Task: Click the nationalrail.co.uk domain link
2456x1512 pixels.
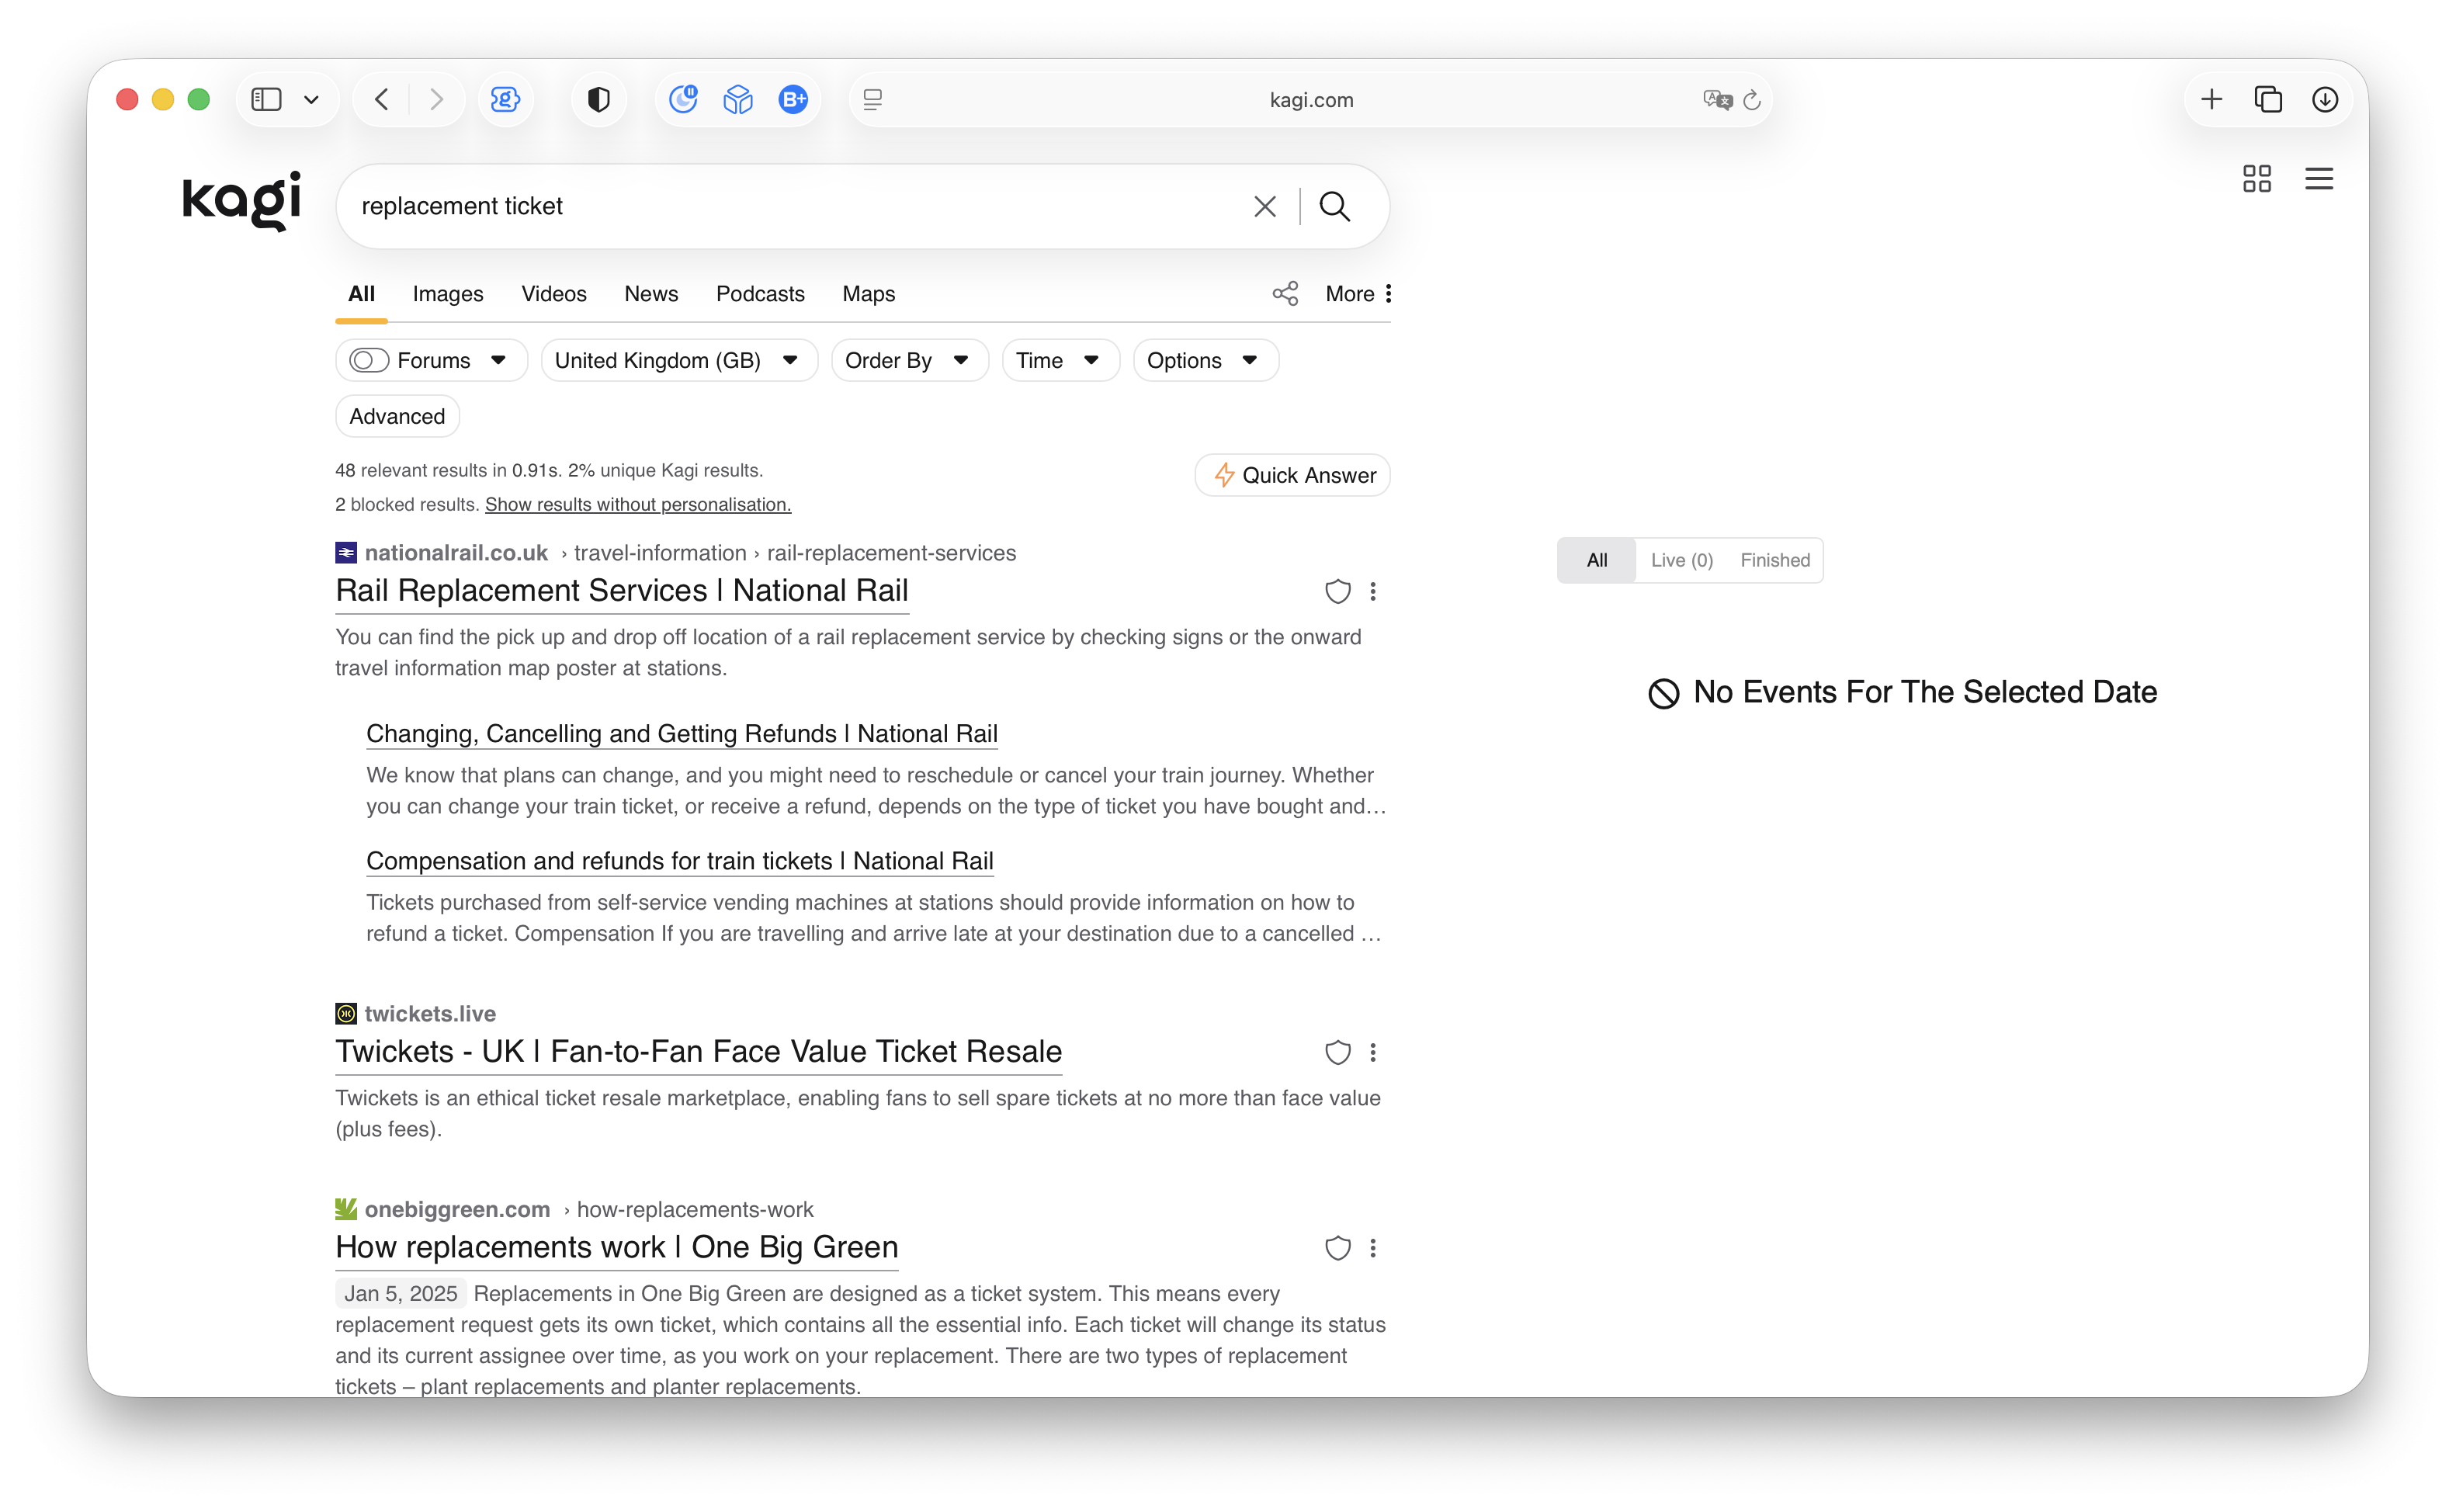Action: [456, 553]
